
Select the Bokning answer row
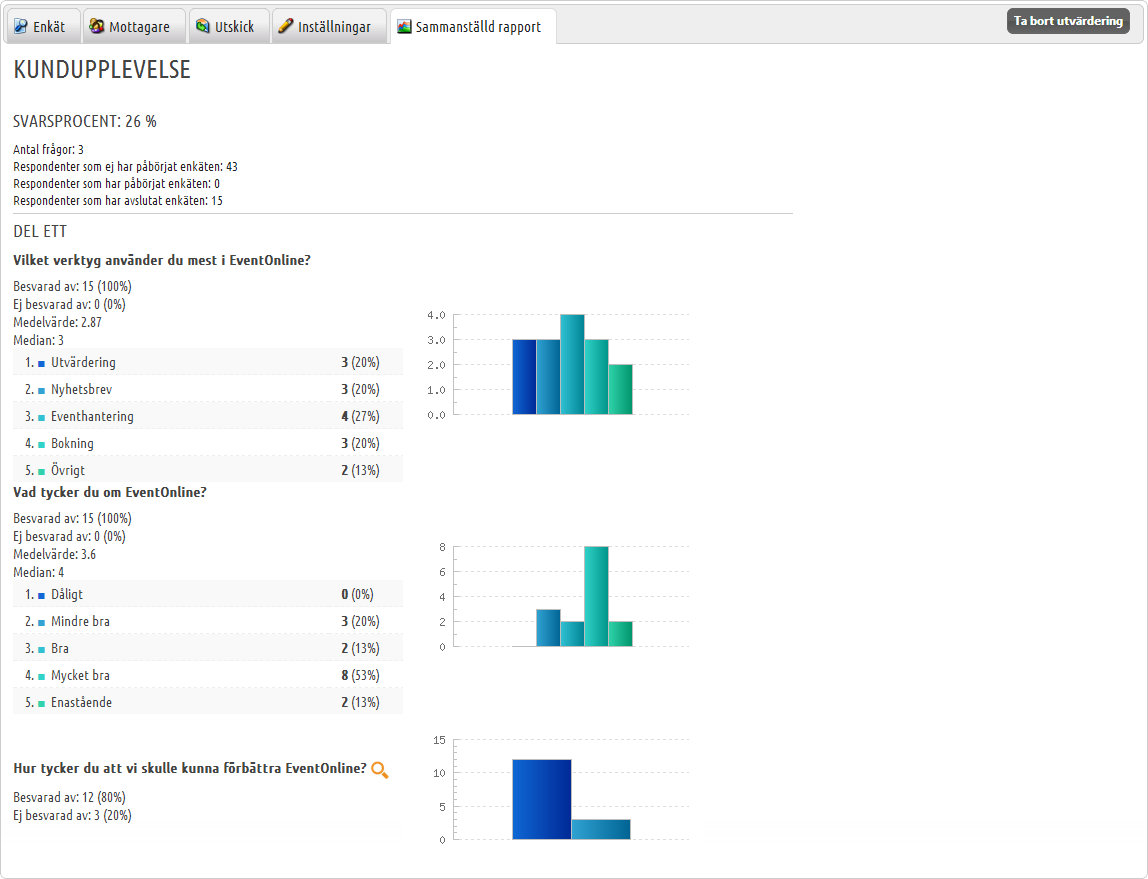pyautogui.click(x=208, y=444)
